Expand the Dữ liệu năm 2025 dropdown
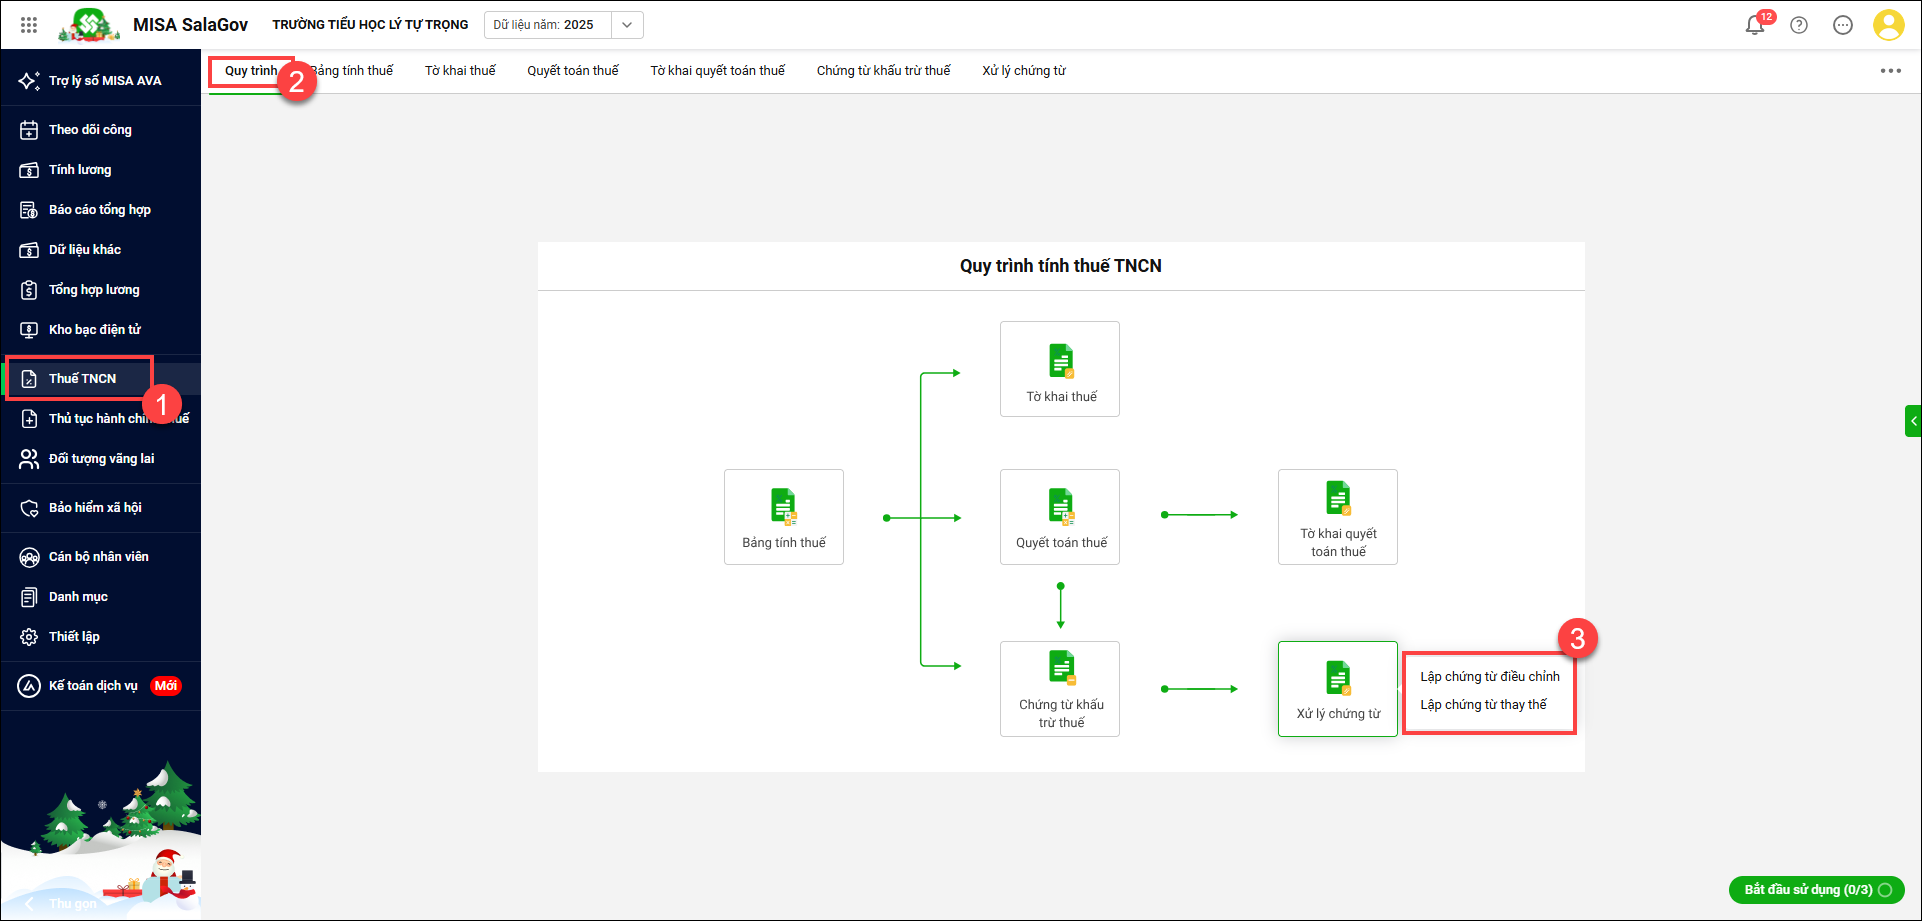1922x921 pixels. [x=627, y=25]
